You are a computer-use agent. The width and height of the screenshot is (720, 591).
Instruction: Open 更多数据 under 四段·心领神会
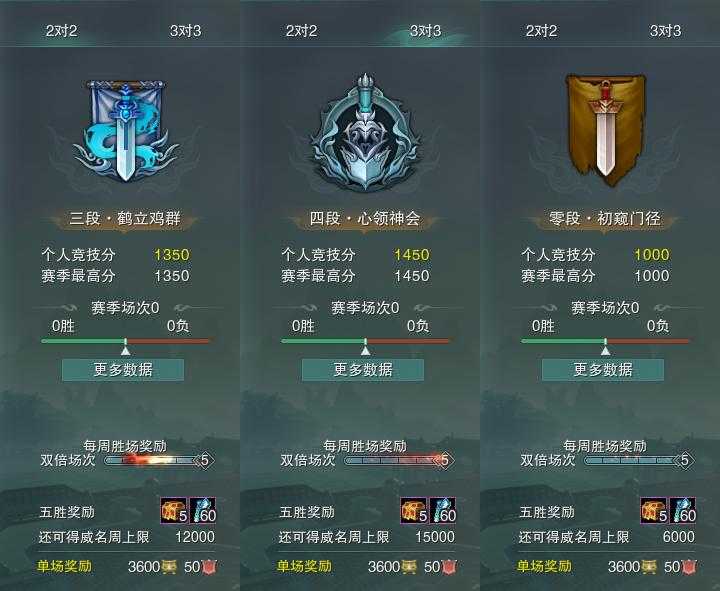(363, 370)
